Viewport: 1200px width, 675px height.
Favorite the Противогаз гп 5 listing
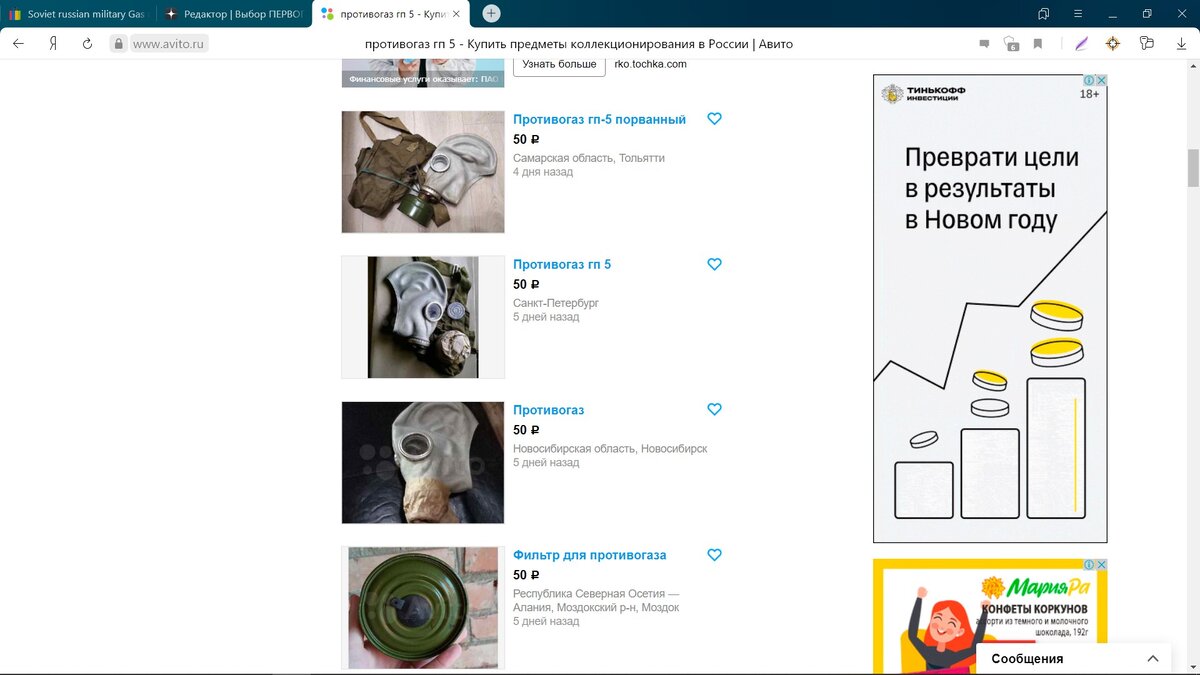coord(714,265)
